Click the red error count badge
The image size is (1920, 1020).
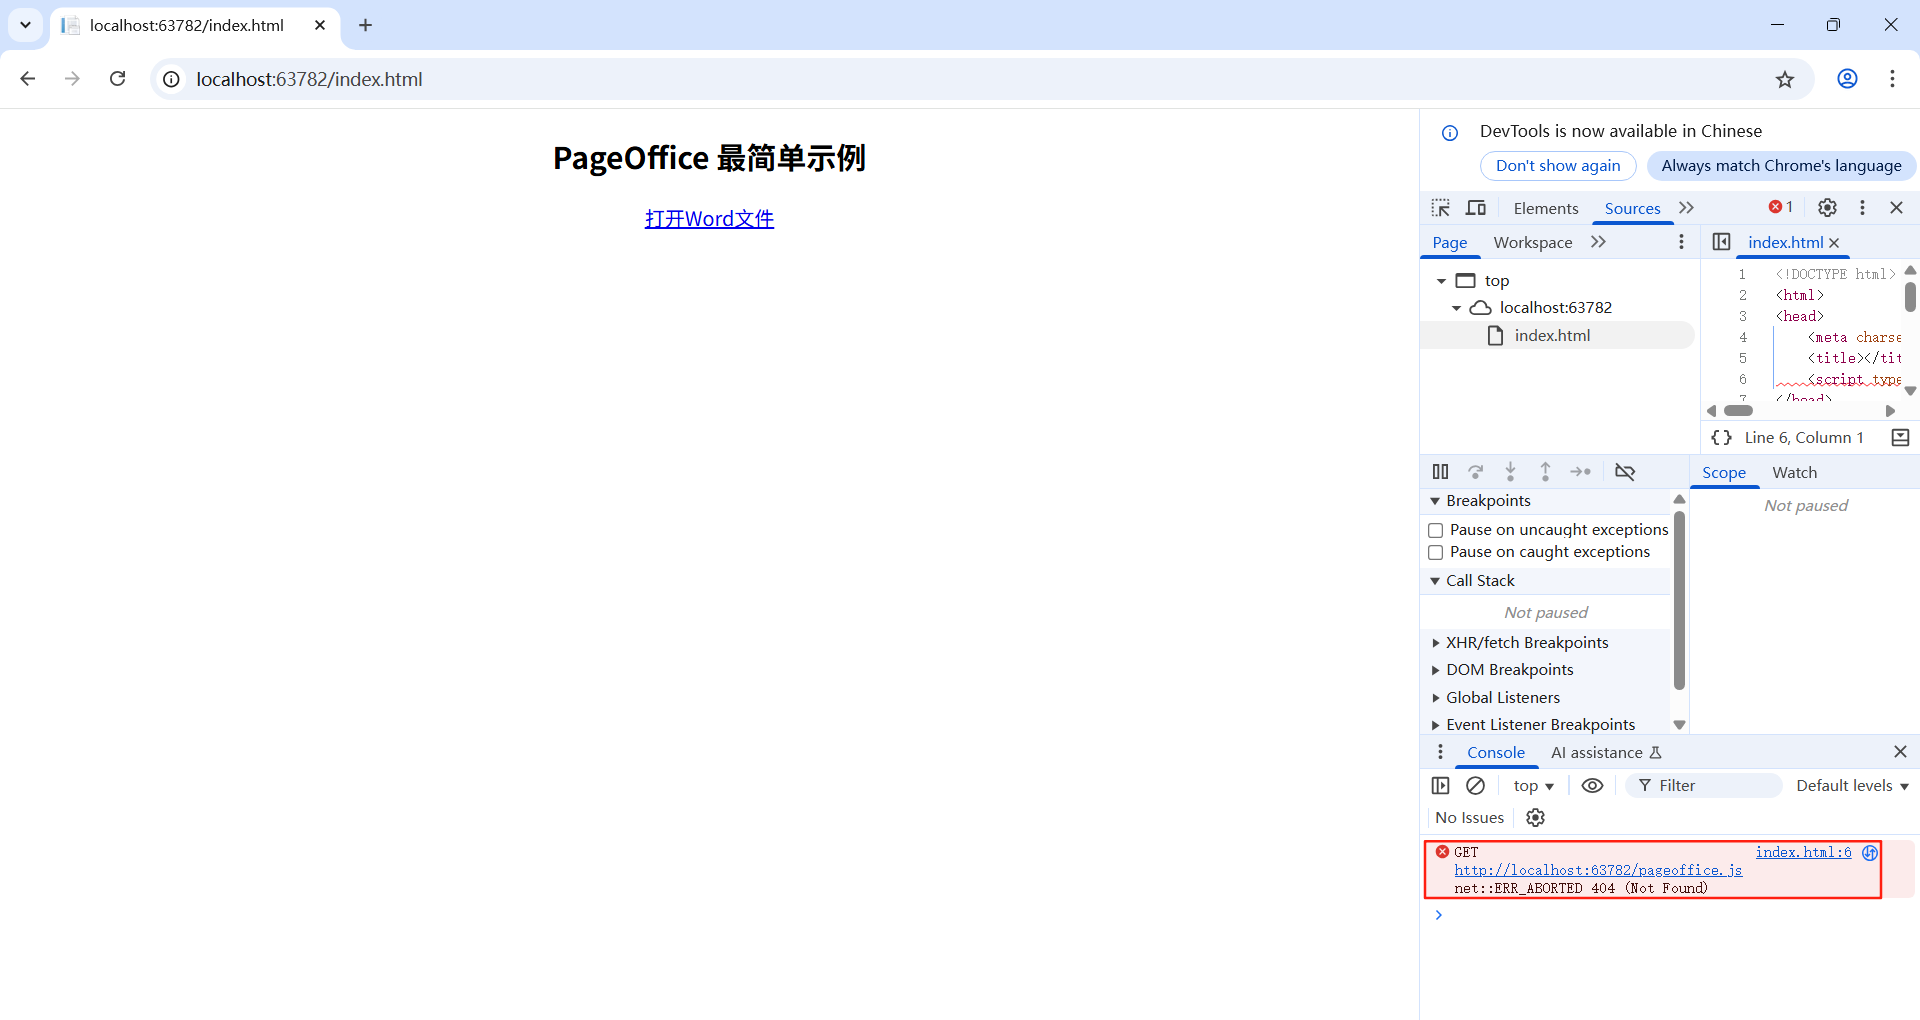point(1781,207)
